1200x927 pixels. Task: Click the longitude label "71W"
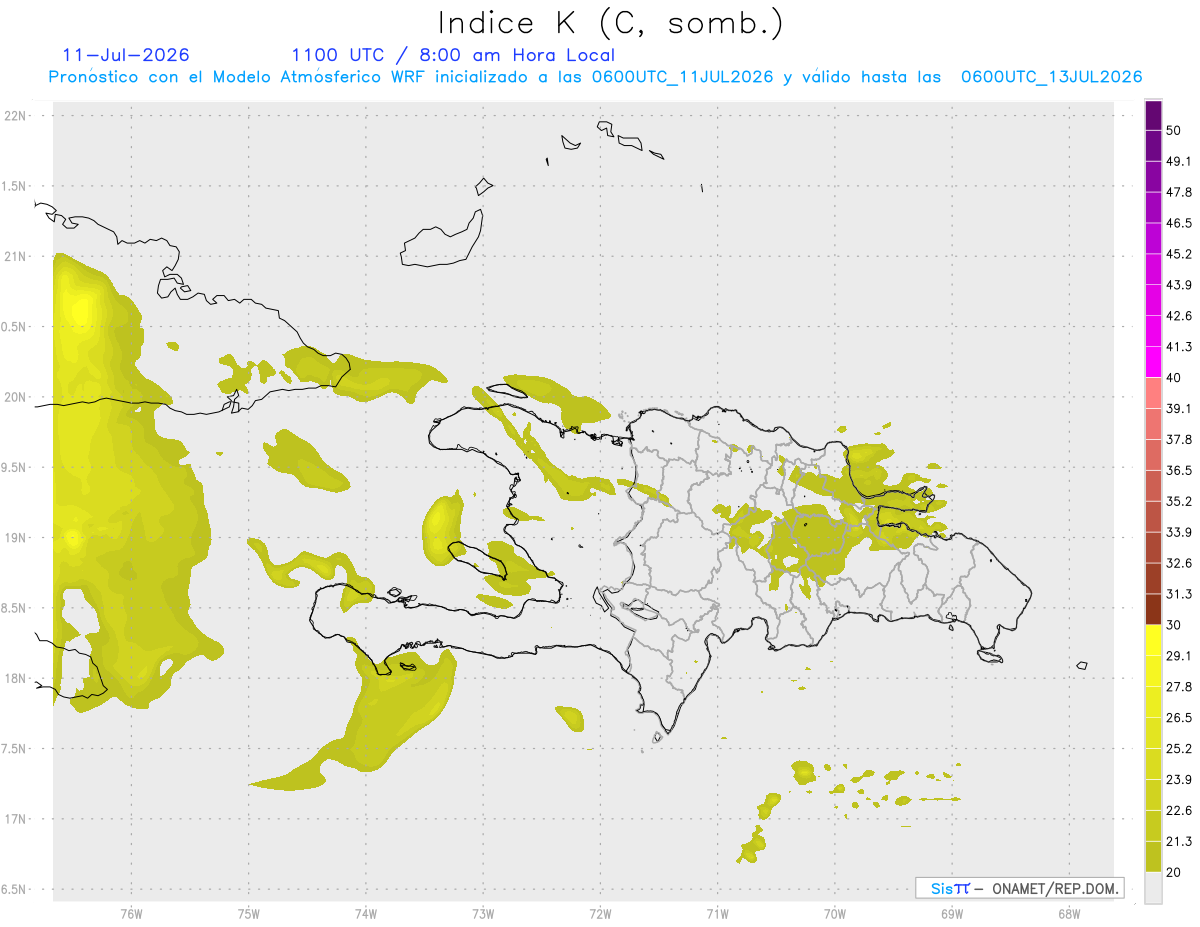click(717, 914)
